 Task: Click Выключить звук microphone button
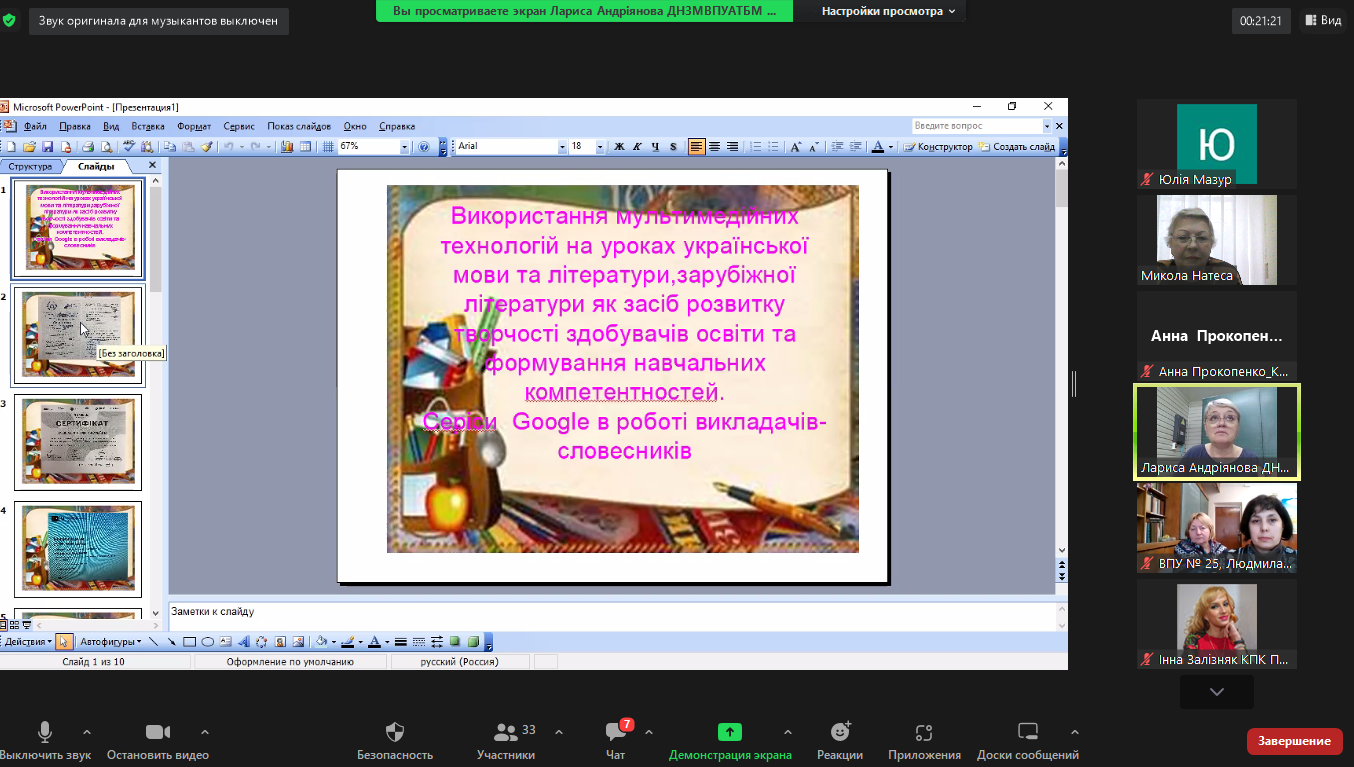45,741
